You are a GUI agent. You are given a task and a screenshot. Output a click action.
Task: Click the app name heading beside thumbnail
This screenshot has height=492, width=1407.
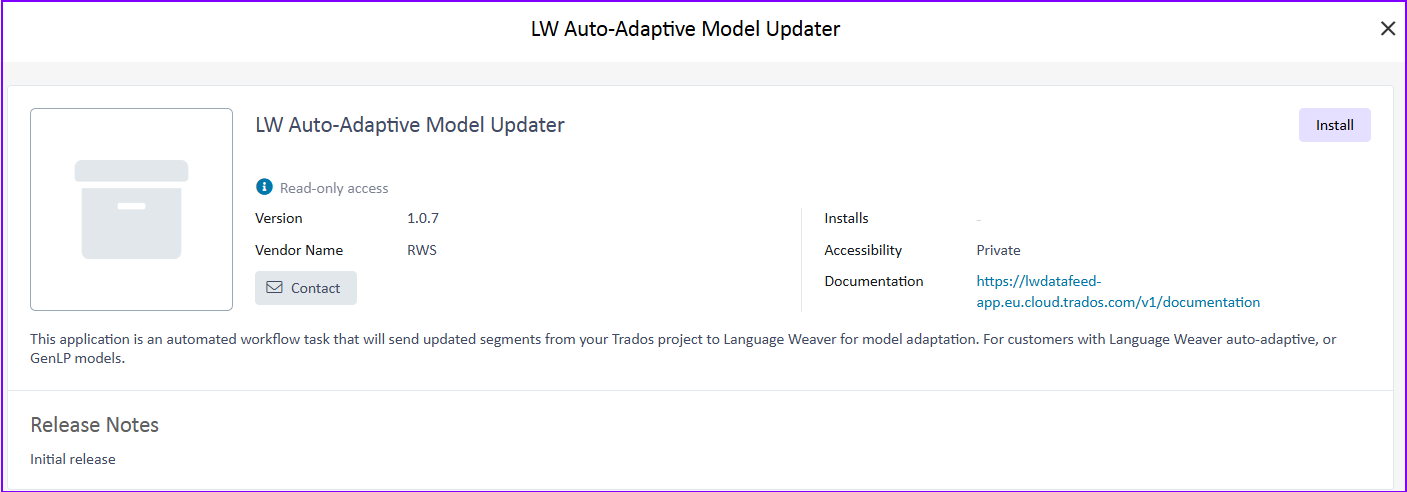410,125
